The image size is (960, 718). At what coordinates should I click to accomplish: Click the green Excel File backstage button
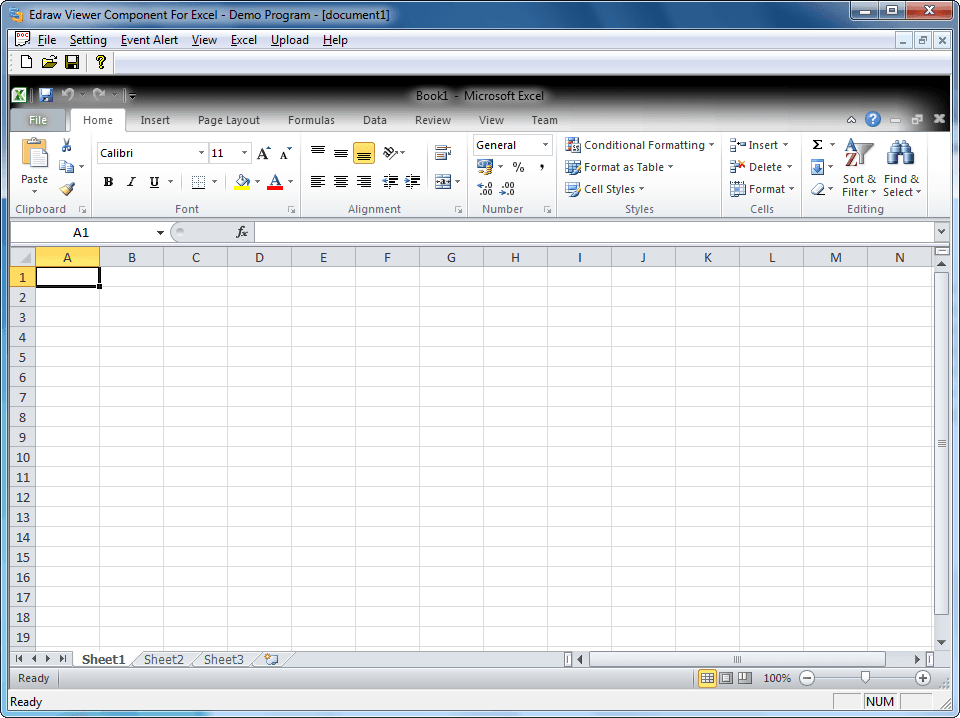tap(38, 120)
